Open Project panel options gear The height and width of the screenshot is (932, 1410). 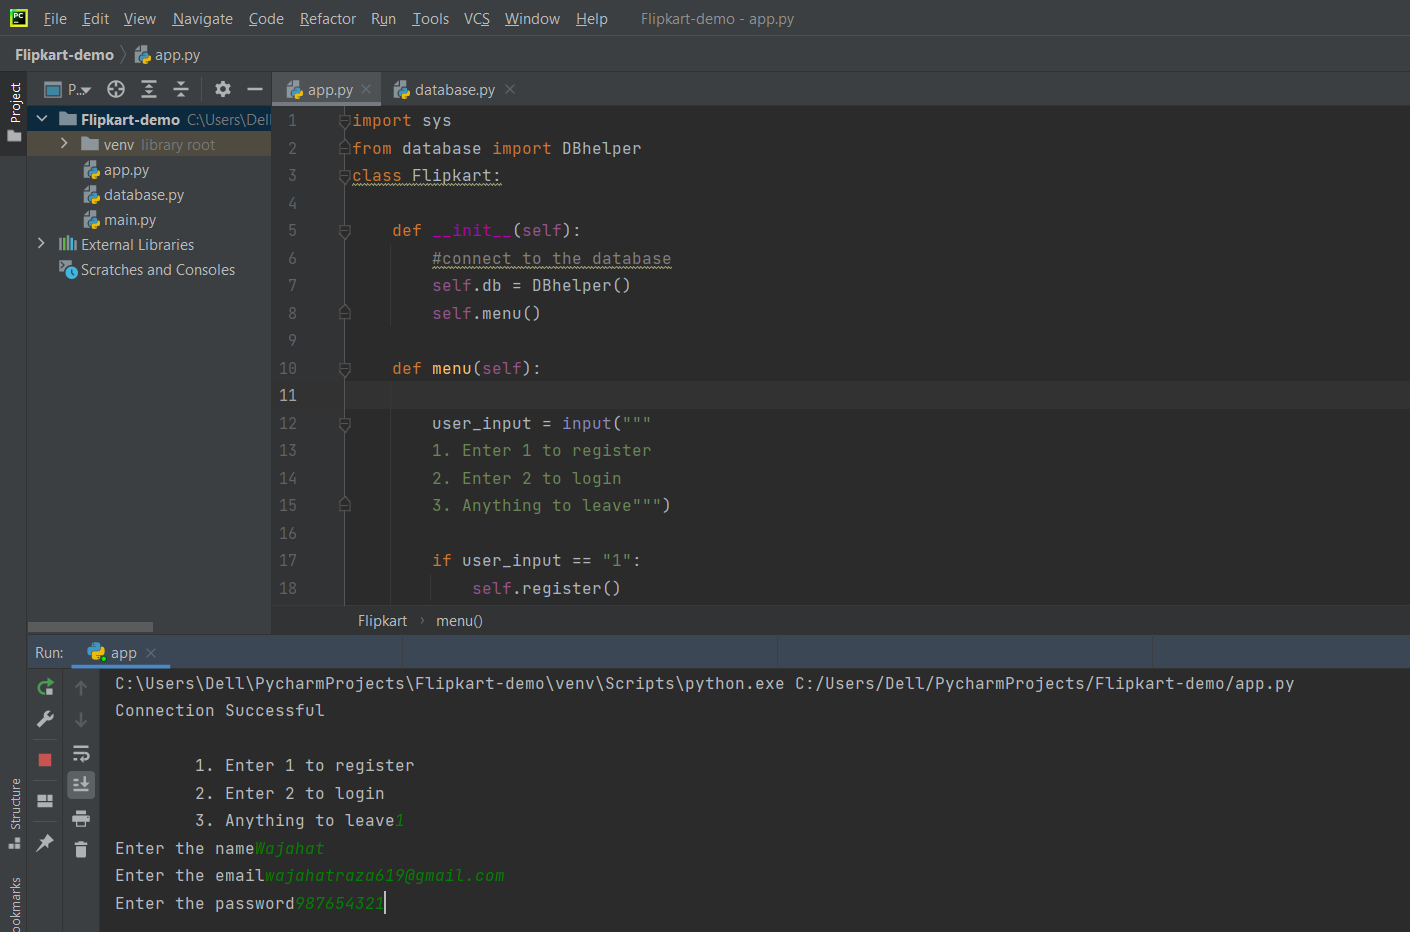pyautogui.click(x=222, y=89)
